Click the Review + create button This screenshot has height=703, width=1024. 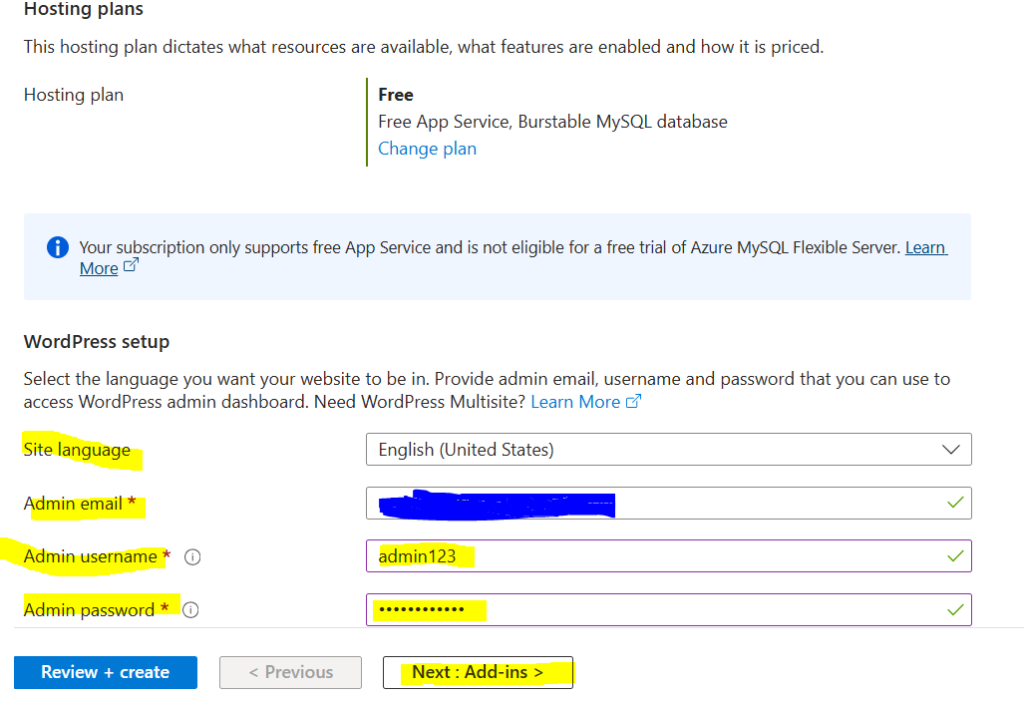[x=105, y=672]
